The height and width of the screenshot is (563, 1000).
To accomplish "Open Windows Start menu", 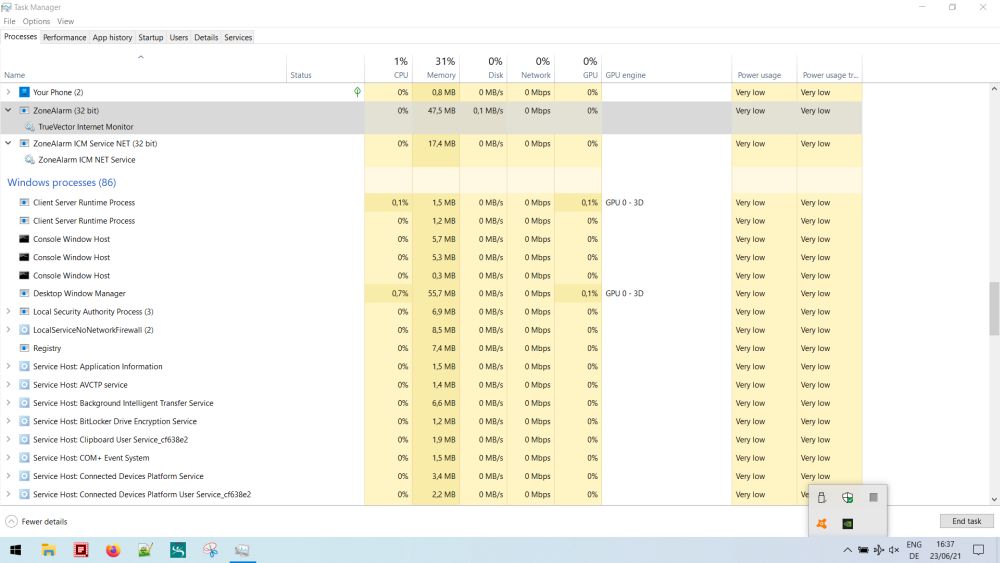I will tap(16, 550).
